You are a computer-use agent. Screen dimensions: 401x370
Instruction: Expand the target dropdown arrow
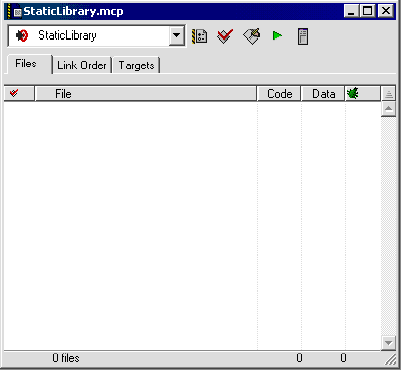pyautogui.click(x=177, y=36)
